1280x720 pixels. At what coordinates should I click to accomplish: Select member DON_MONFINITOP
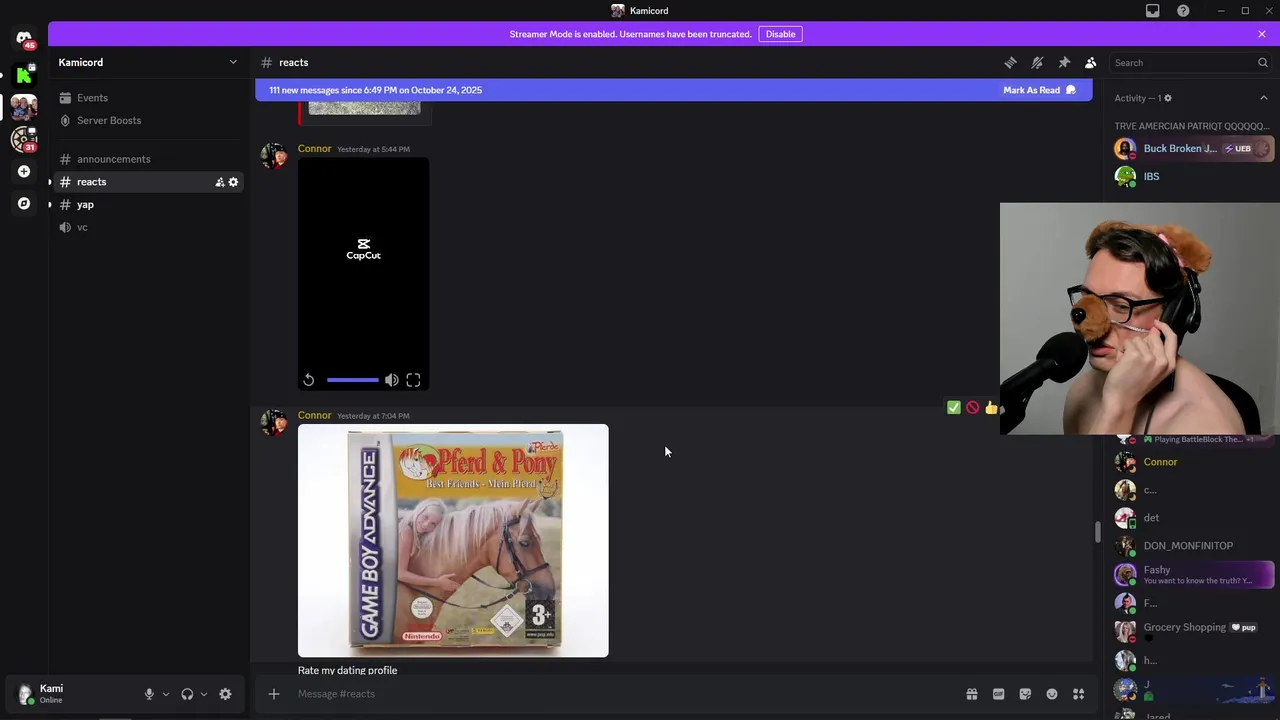[x=1194, y=546]
